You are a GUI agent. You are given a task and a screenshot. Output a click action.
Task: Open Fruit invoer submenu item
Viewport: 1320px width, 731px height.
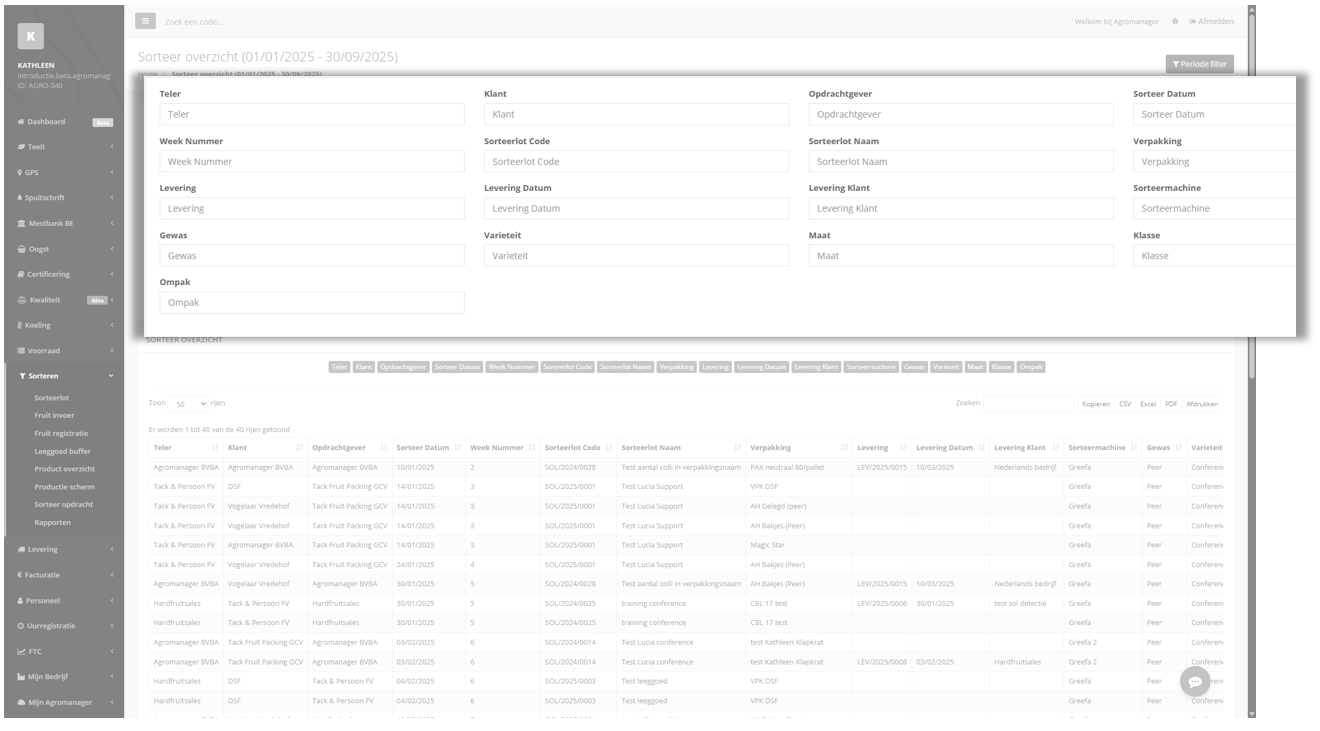[x=54, y=415]
